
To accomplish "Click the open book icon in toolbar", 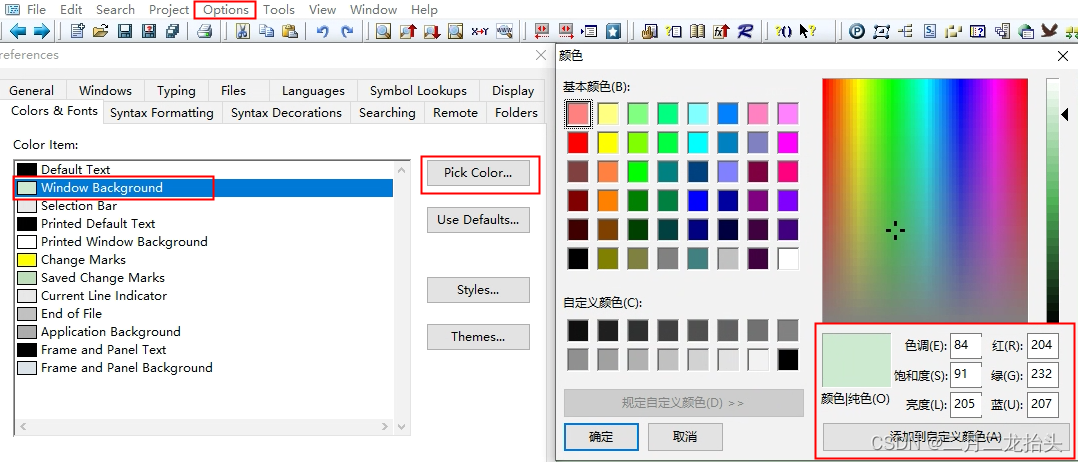I will pos(697,31).
